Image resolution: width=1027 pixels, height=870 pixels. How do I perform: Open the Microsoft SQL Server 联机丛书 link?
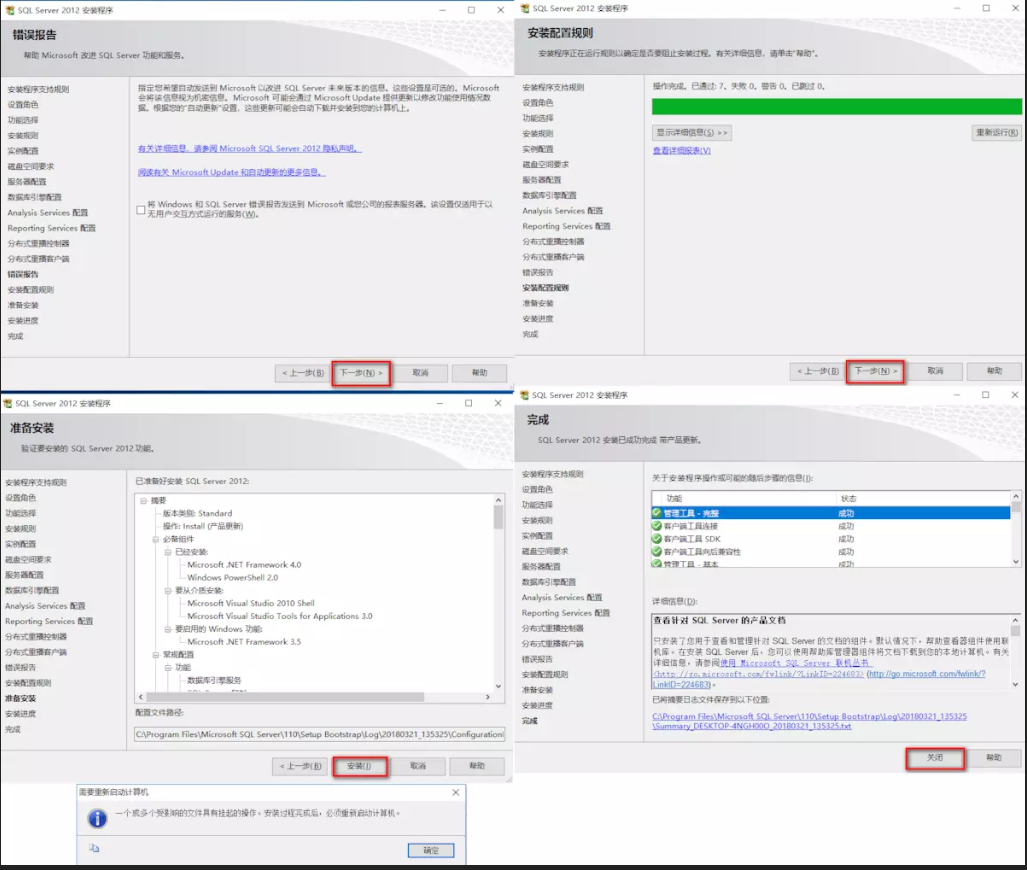click(x=795, y=663)
